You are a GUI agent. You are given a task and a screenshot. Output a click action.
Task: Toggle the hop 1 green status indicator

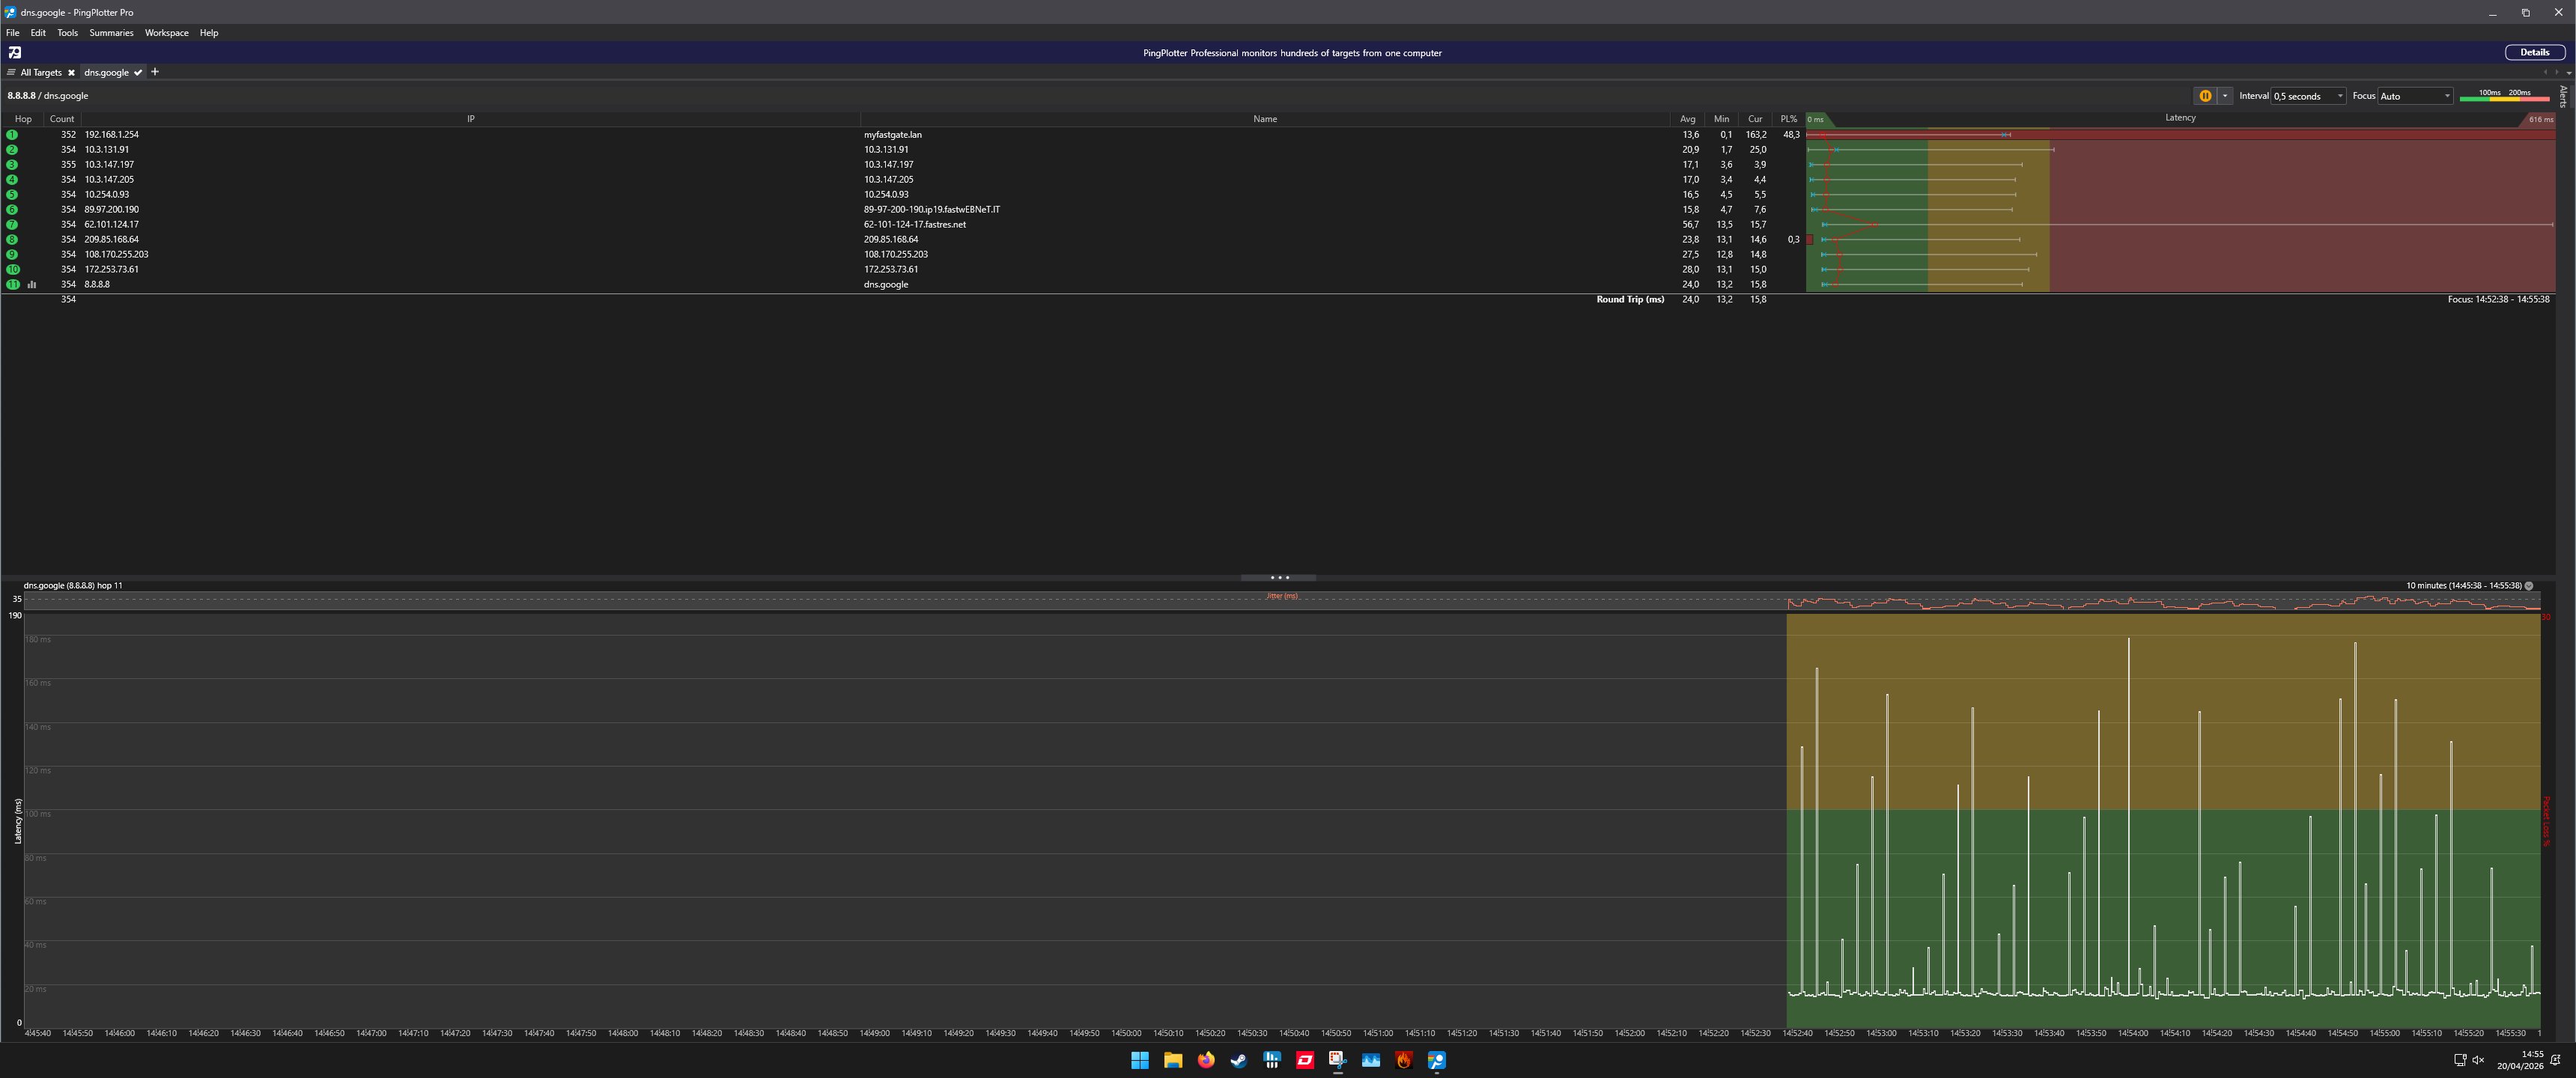pyautogui.click(x=12, y=135)
